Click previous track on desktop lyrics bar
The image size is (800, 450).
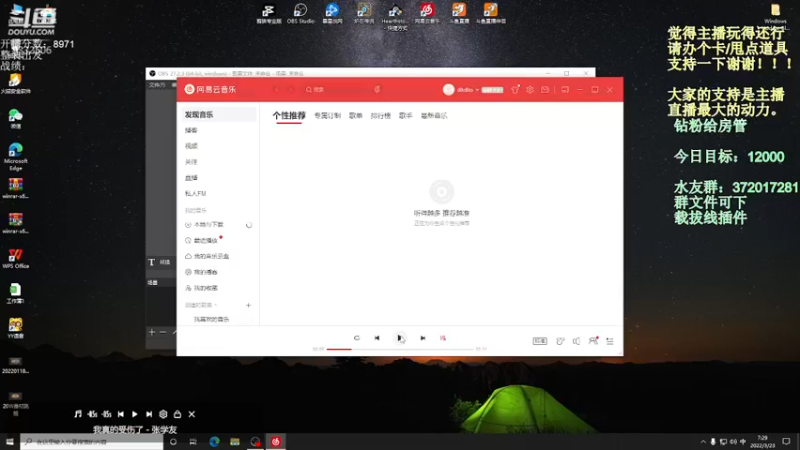[x=120, y=414]
